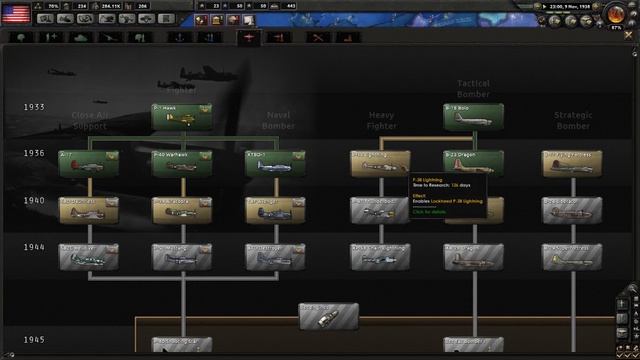This screenshot has width=640, height=360.
Task: Click the building alert icon with exclamation mark
Action: click(217, 20)
